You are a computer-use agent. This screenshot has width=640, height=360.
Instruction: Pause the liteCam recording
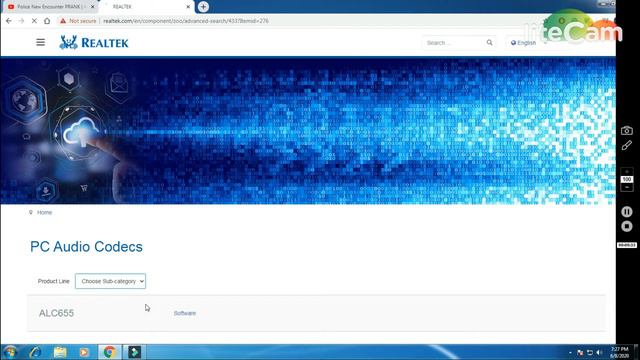pos(627,211)
